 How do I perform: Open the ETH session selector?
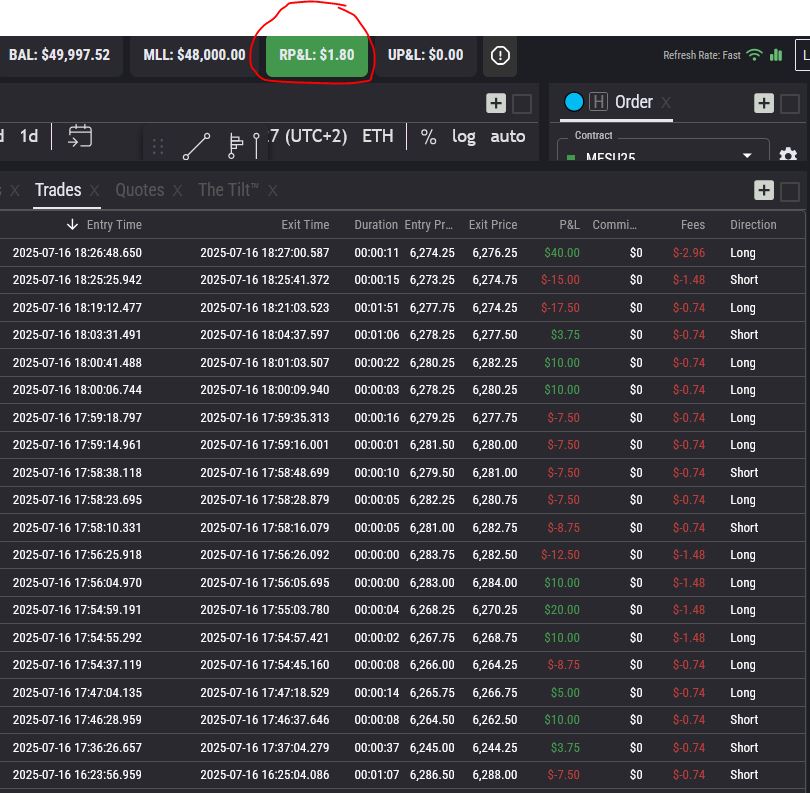(x=377, y=137)
